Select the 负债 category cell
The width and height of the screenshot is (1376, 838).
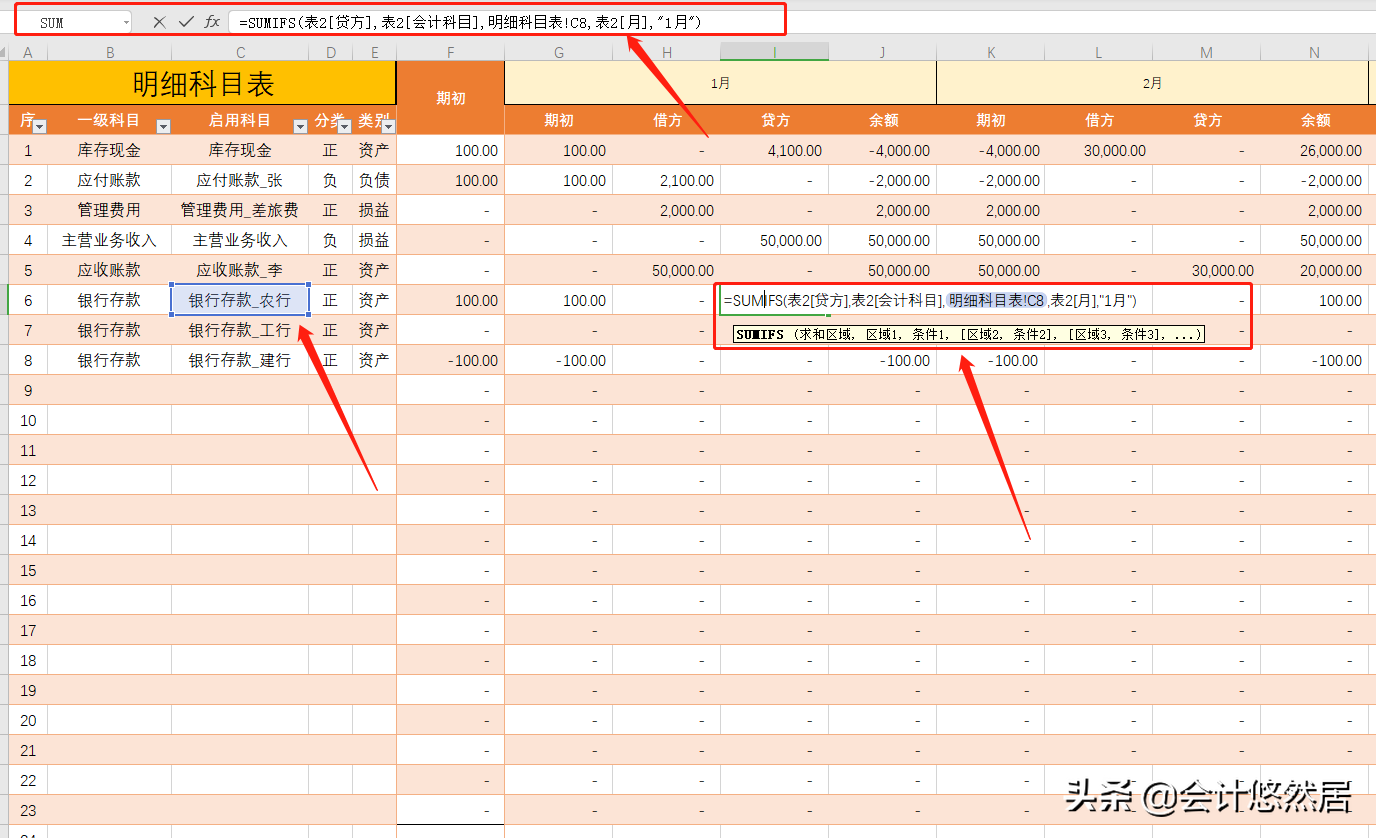coord(375,181)
